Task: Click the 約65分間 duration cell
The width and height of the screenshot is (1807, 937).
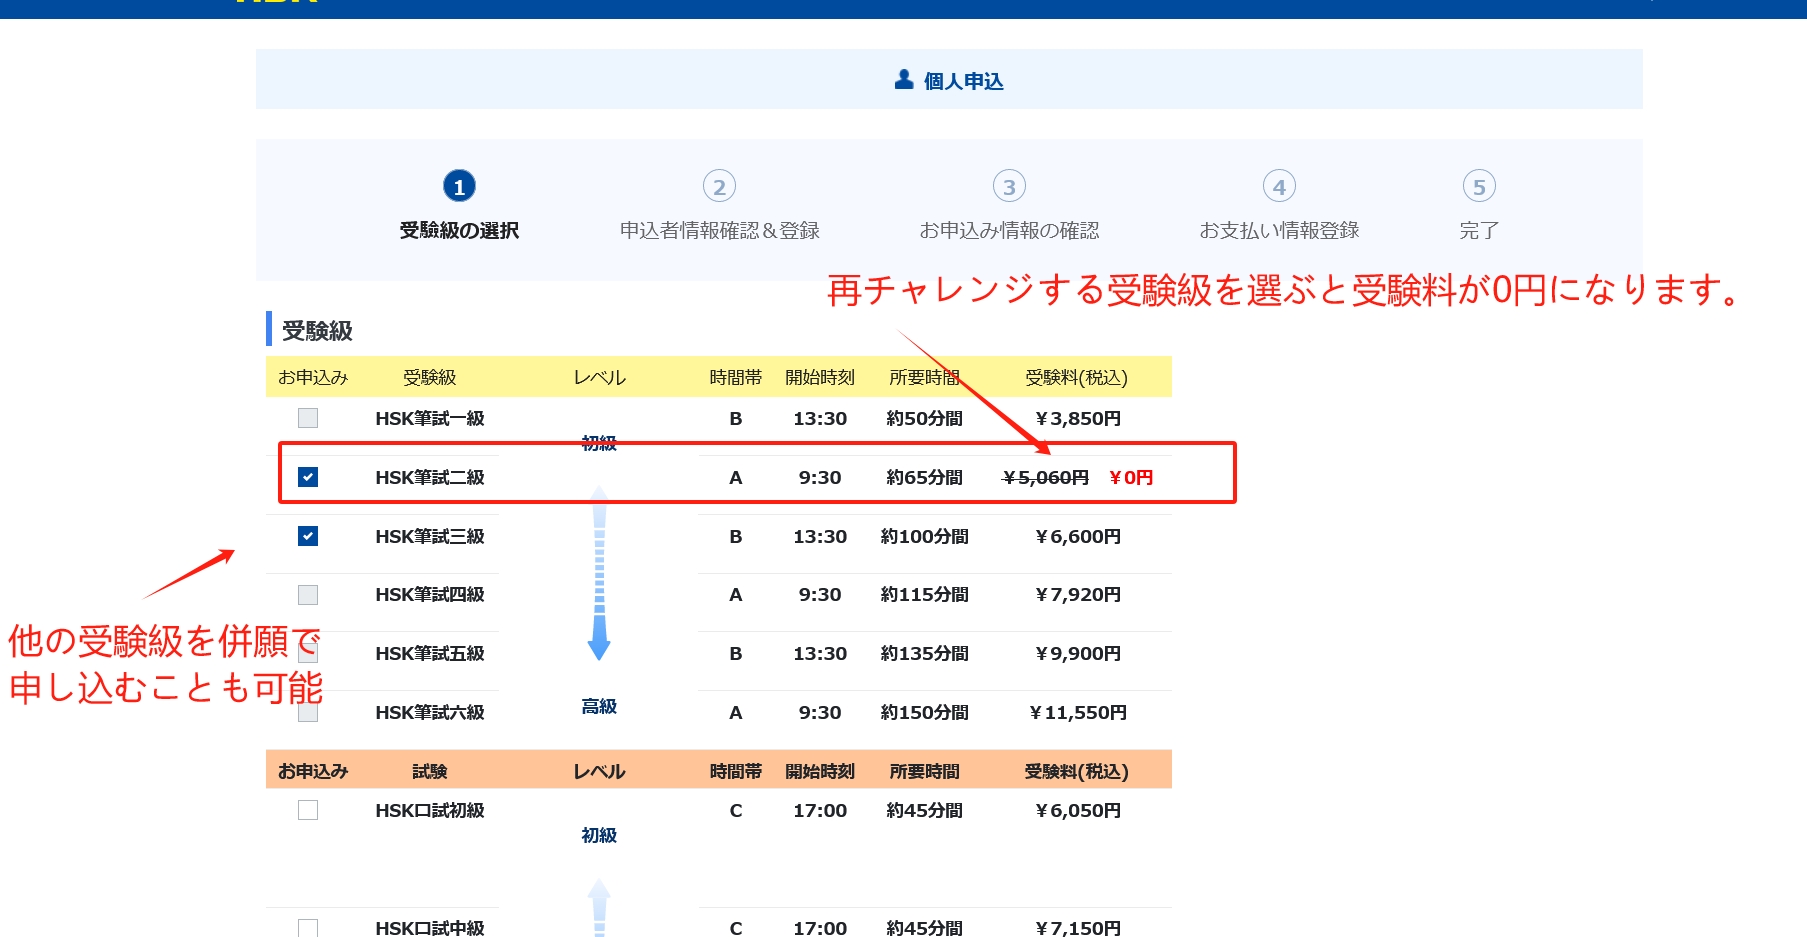Action: (924, 477)
